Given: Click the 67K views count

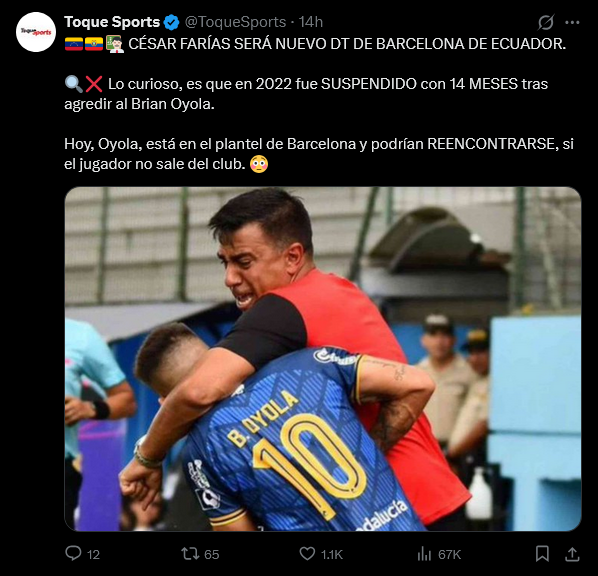Looking at the screenshot, I should [x=449, y=554].
